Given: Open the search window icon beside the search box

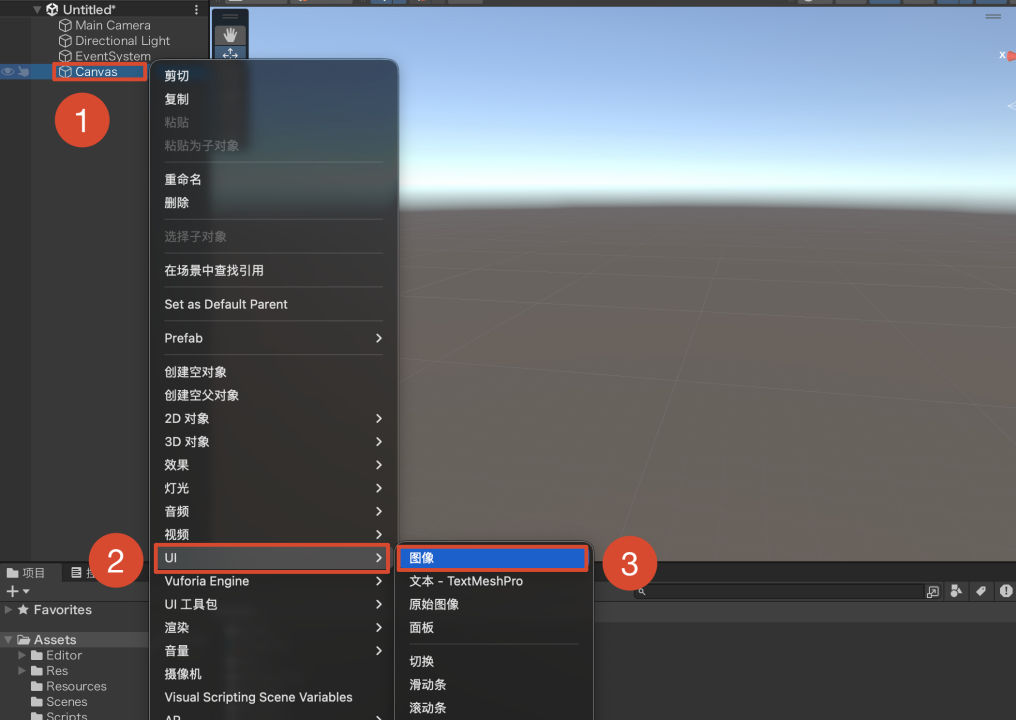Looking at the screenshot, I should tap(933, 591).
